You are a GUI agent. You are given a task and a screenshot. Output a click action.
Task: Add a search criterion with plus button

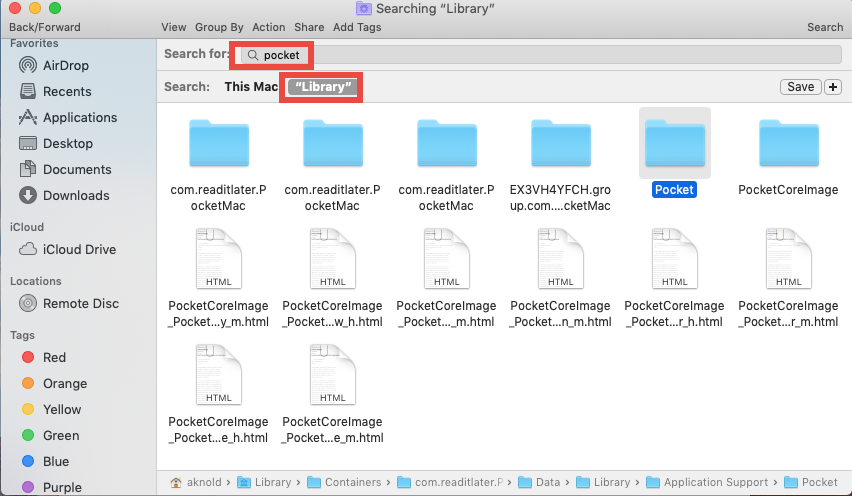[833, 87]
